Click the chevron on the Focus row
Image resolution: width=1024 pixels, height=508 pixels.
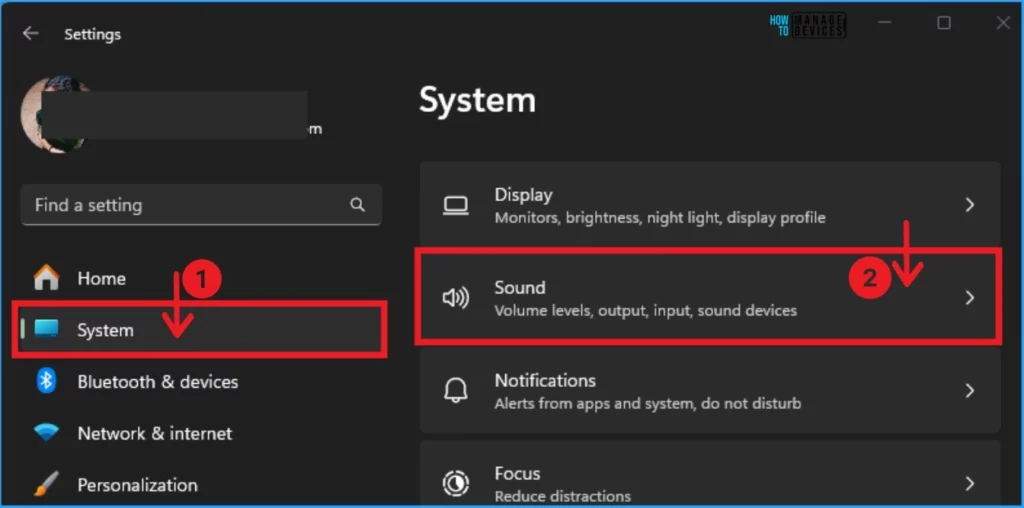pyautogui.click(x=969, y=483)
